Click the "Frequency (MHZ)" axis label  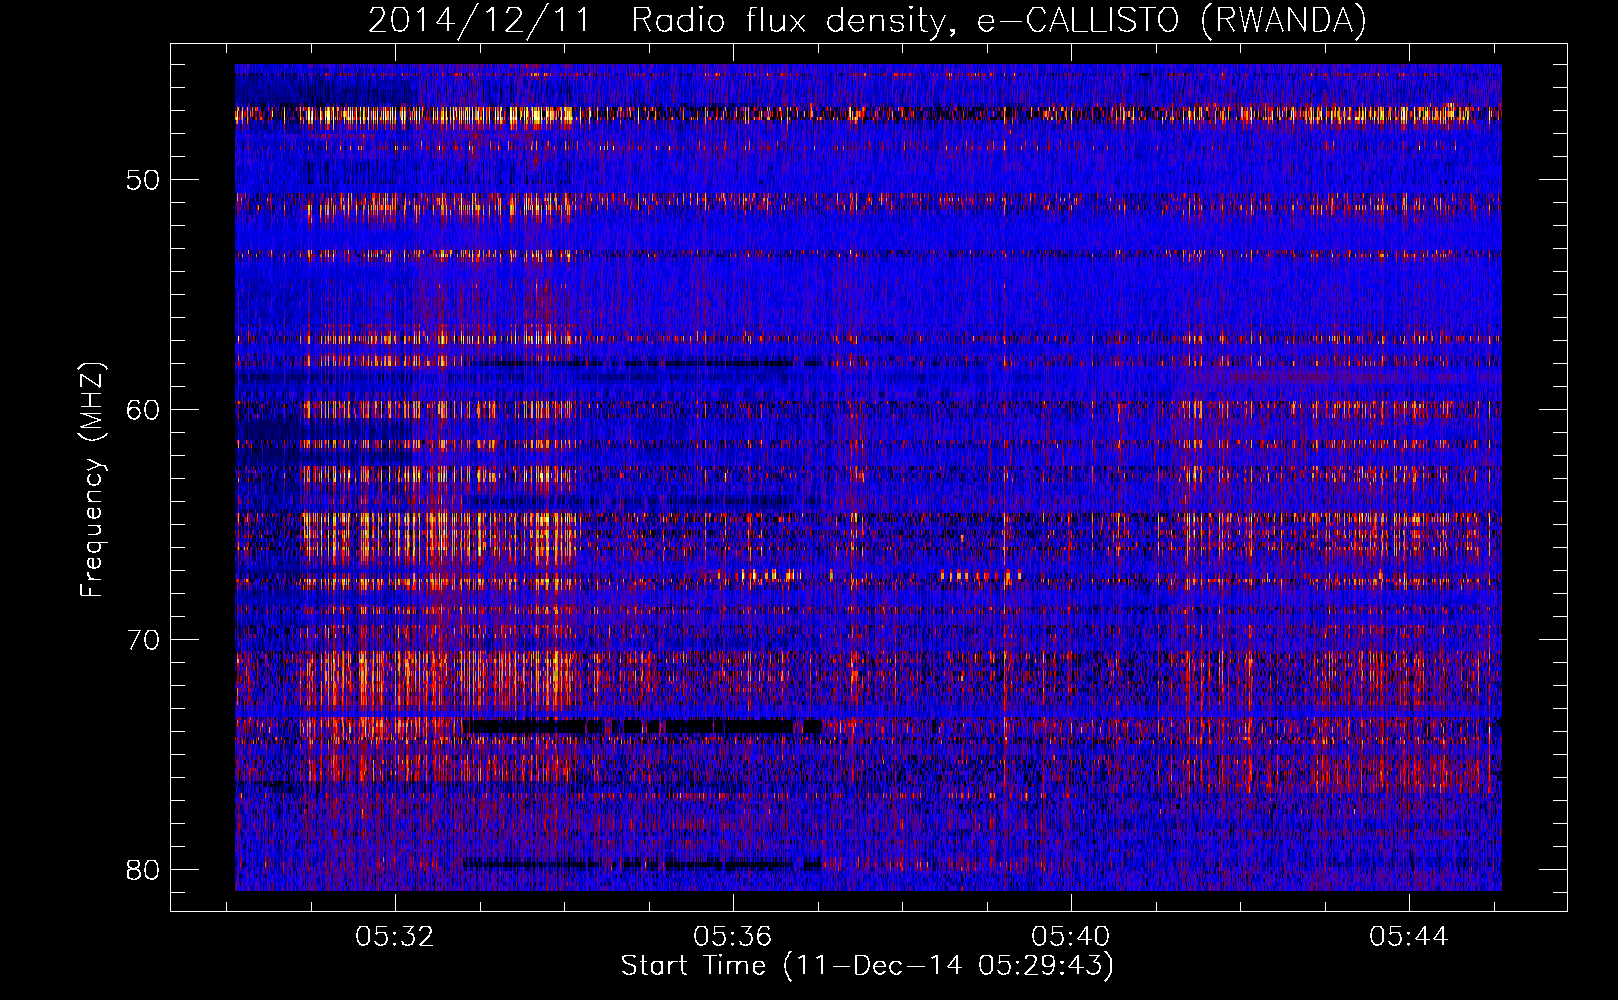[x=91, y=479]
